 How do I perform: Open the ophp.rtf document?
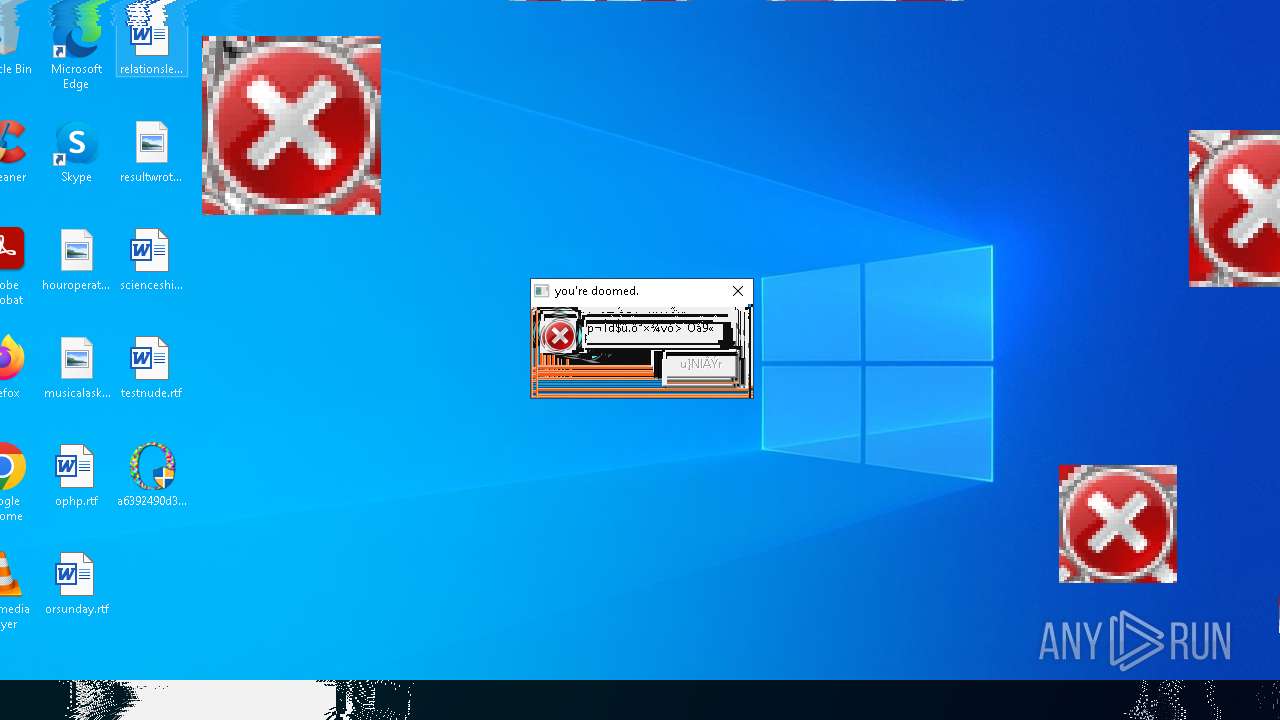tap(76, 476)
